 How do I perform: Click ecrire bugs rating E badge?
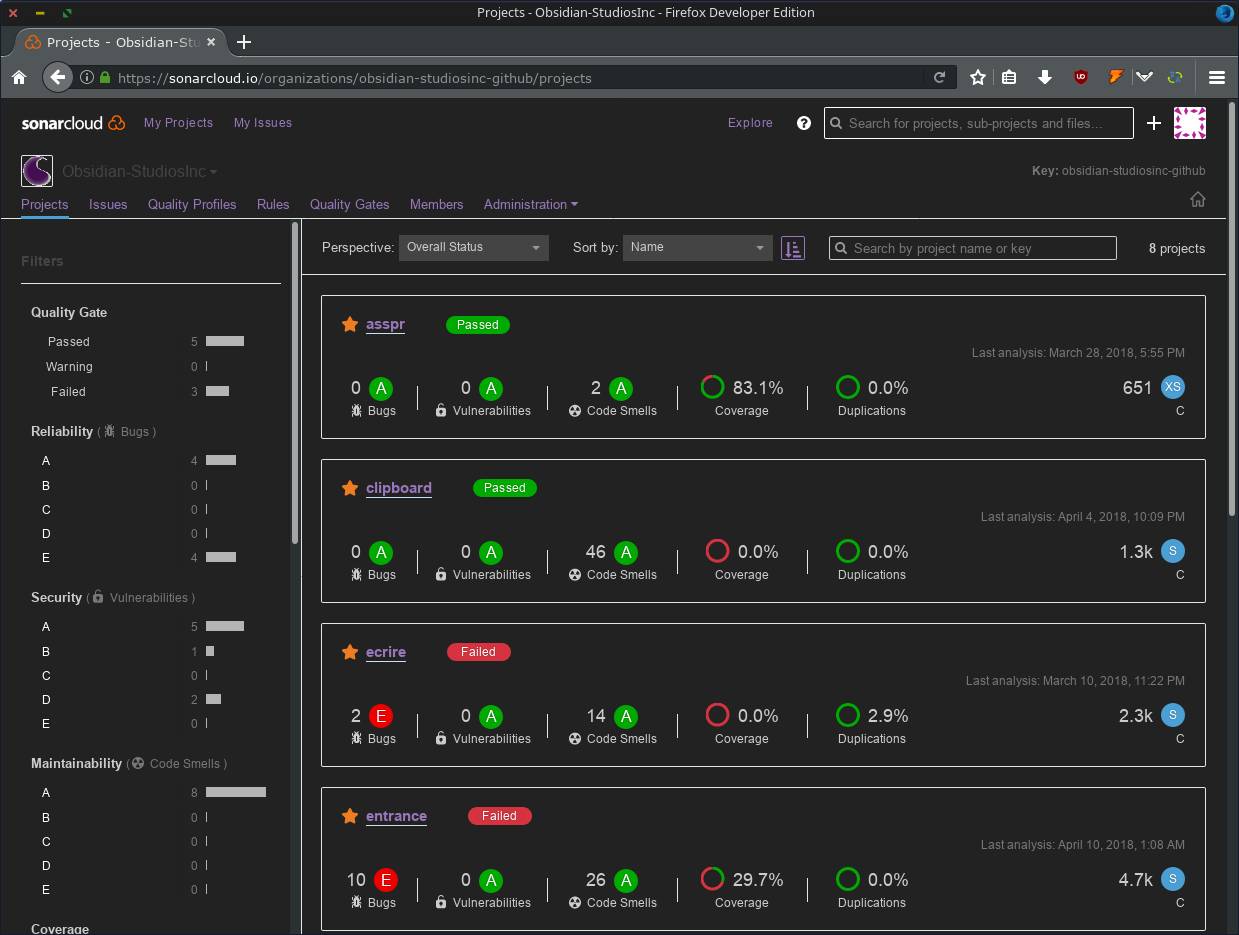tap(380, 716)
